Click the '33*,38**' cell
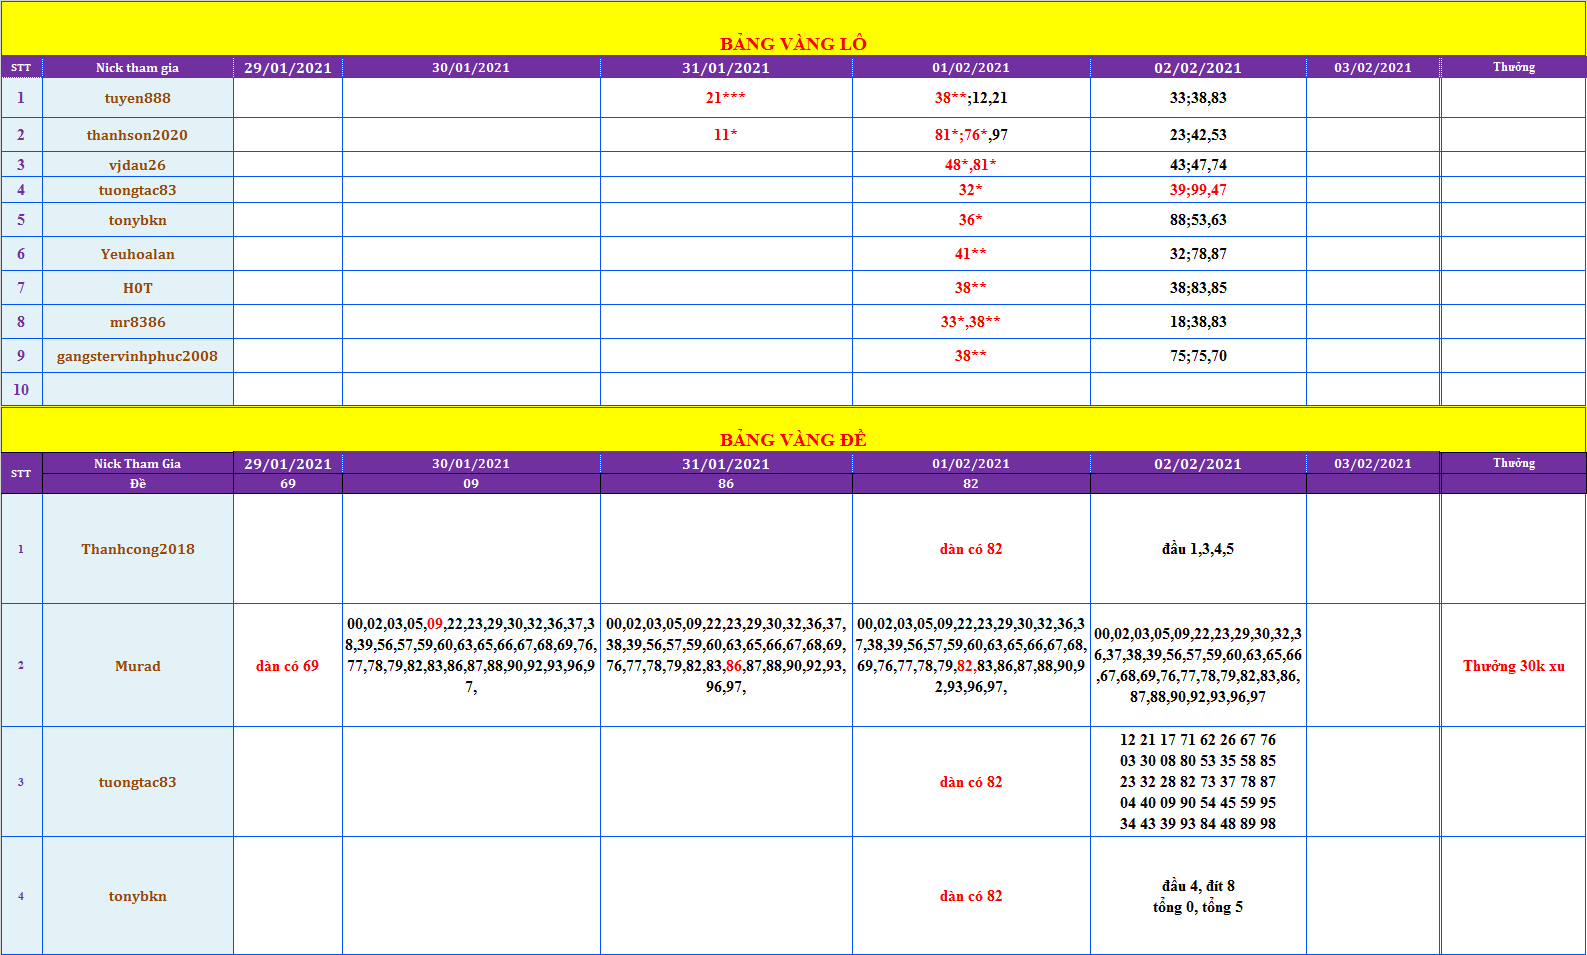This screenshot has height=955, width=1587. (x=971, y=322)
